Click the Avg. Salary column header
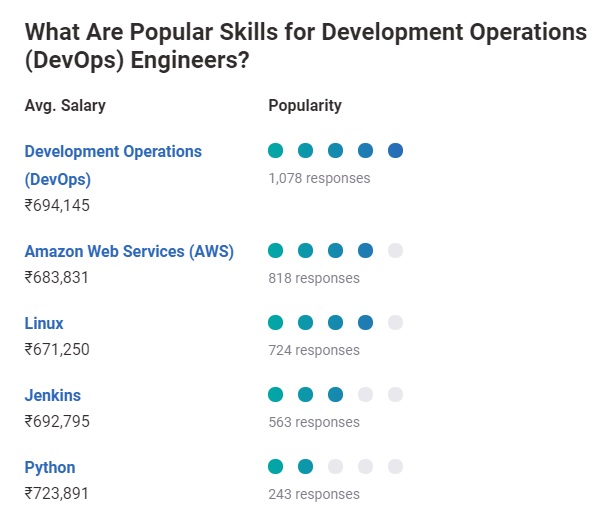Image resolution: width=611 pixels, height=521 pixels. (x=65, y=106)
